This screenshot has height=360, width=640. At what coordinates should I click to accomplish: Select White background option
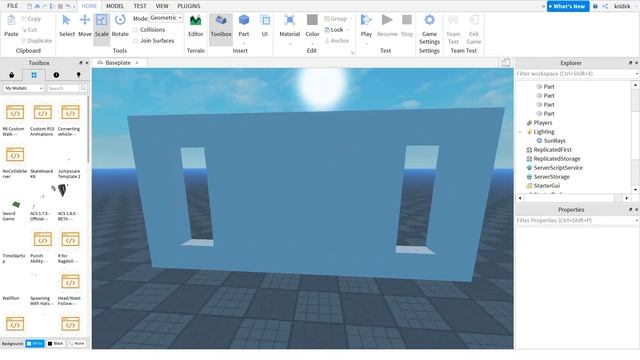coord(35,344)
